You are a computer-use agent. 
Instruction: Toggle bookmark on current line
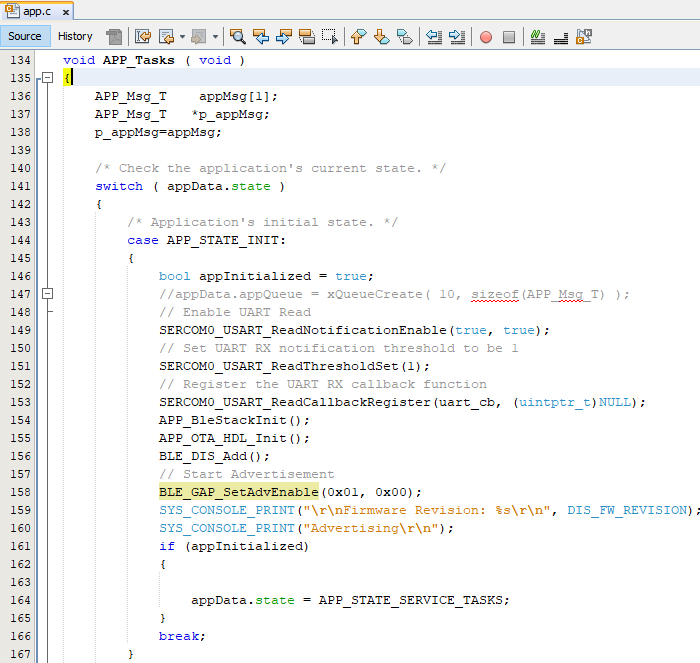404,37
